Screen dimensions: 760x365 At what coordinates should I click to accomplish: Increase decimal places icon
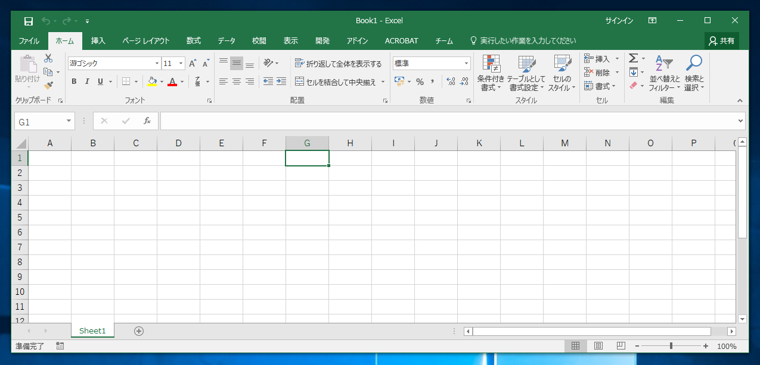(x=450, y=81)
